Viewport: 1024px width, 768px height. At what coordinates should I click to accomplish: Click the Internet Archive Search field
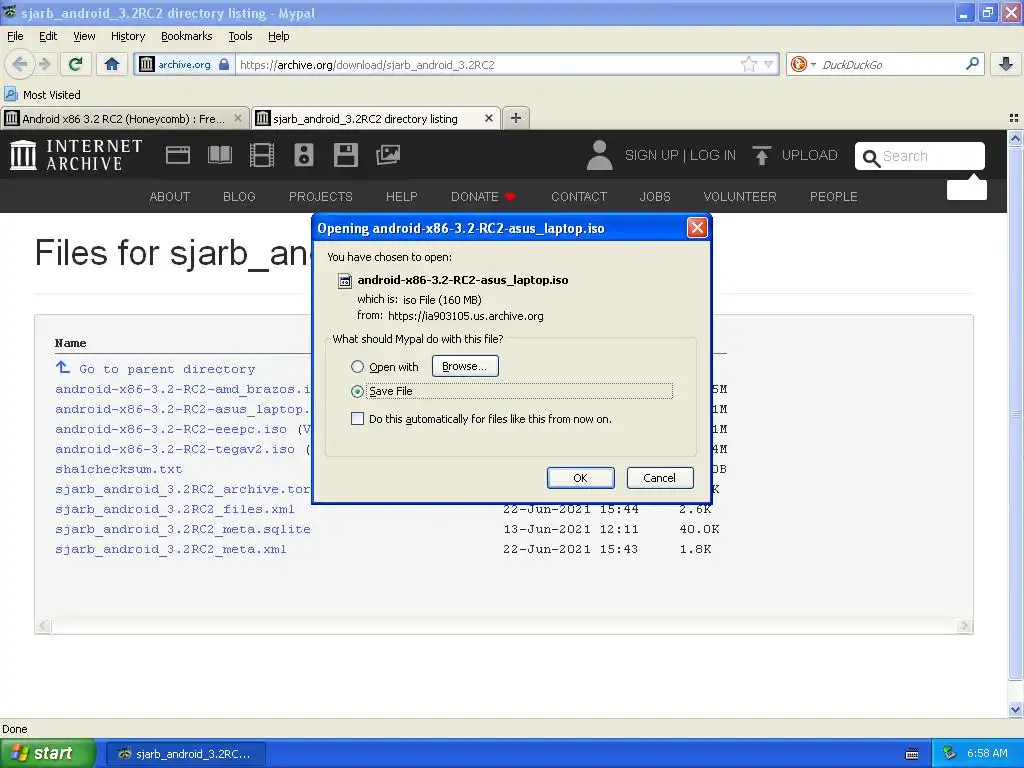pyautogui.click(x=920, y=156)
